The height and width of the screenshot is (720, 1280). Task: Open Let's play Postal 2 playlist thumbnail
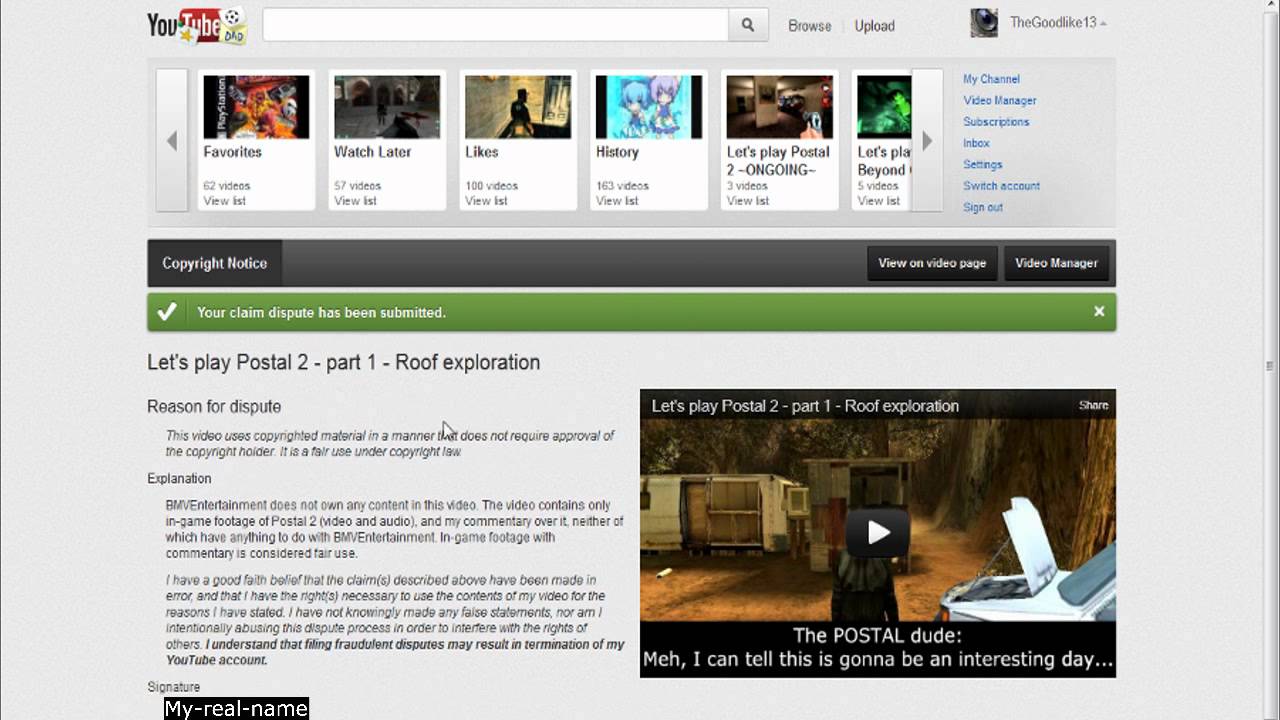coord(780,107)
